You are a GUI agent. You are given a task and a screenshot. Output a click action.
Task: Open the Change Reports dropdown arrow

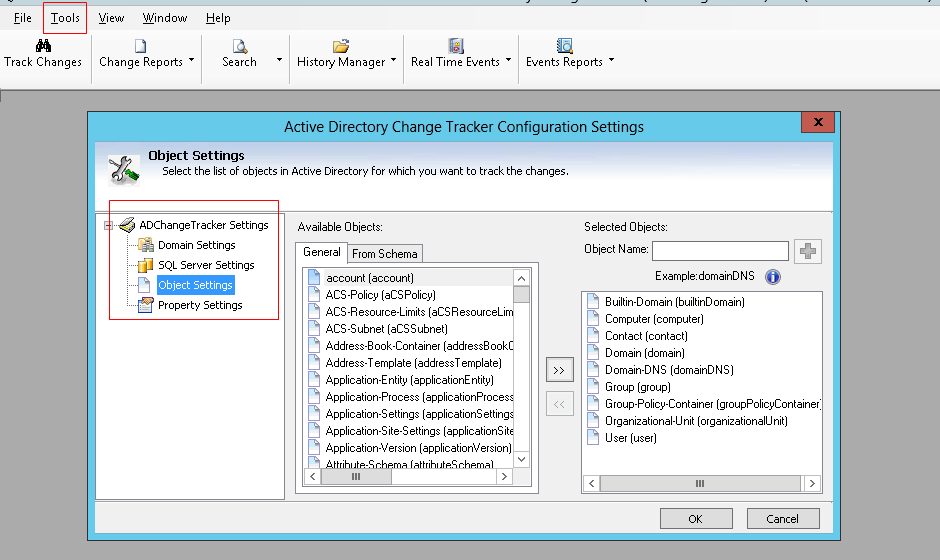point(191,60)
